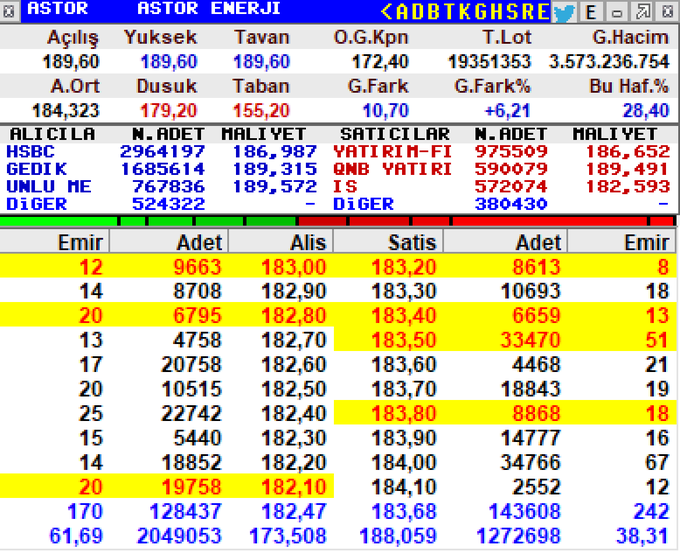The image size is (680, 551).
Task: Click the bid quantity 19758
Action: point(191,487)
